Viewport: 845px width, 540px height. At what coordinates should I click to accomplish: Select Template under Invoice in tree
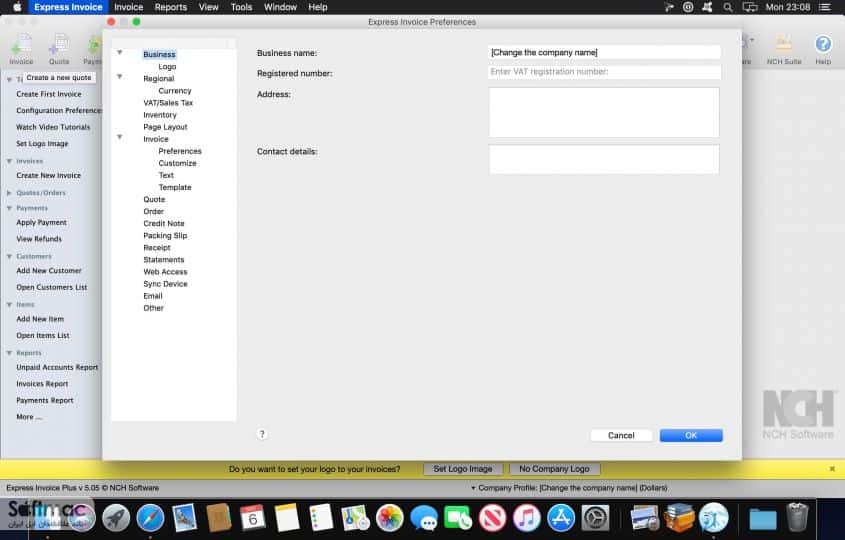(175, 187)
